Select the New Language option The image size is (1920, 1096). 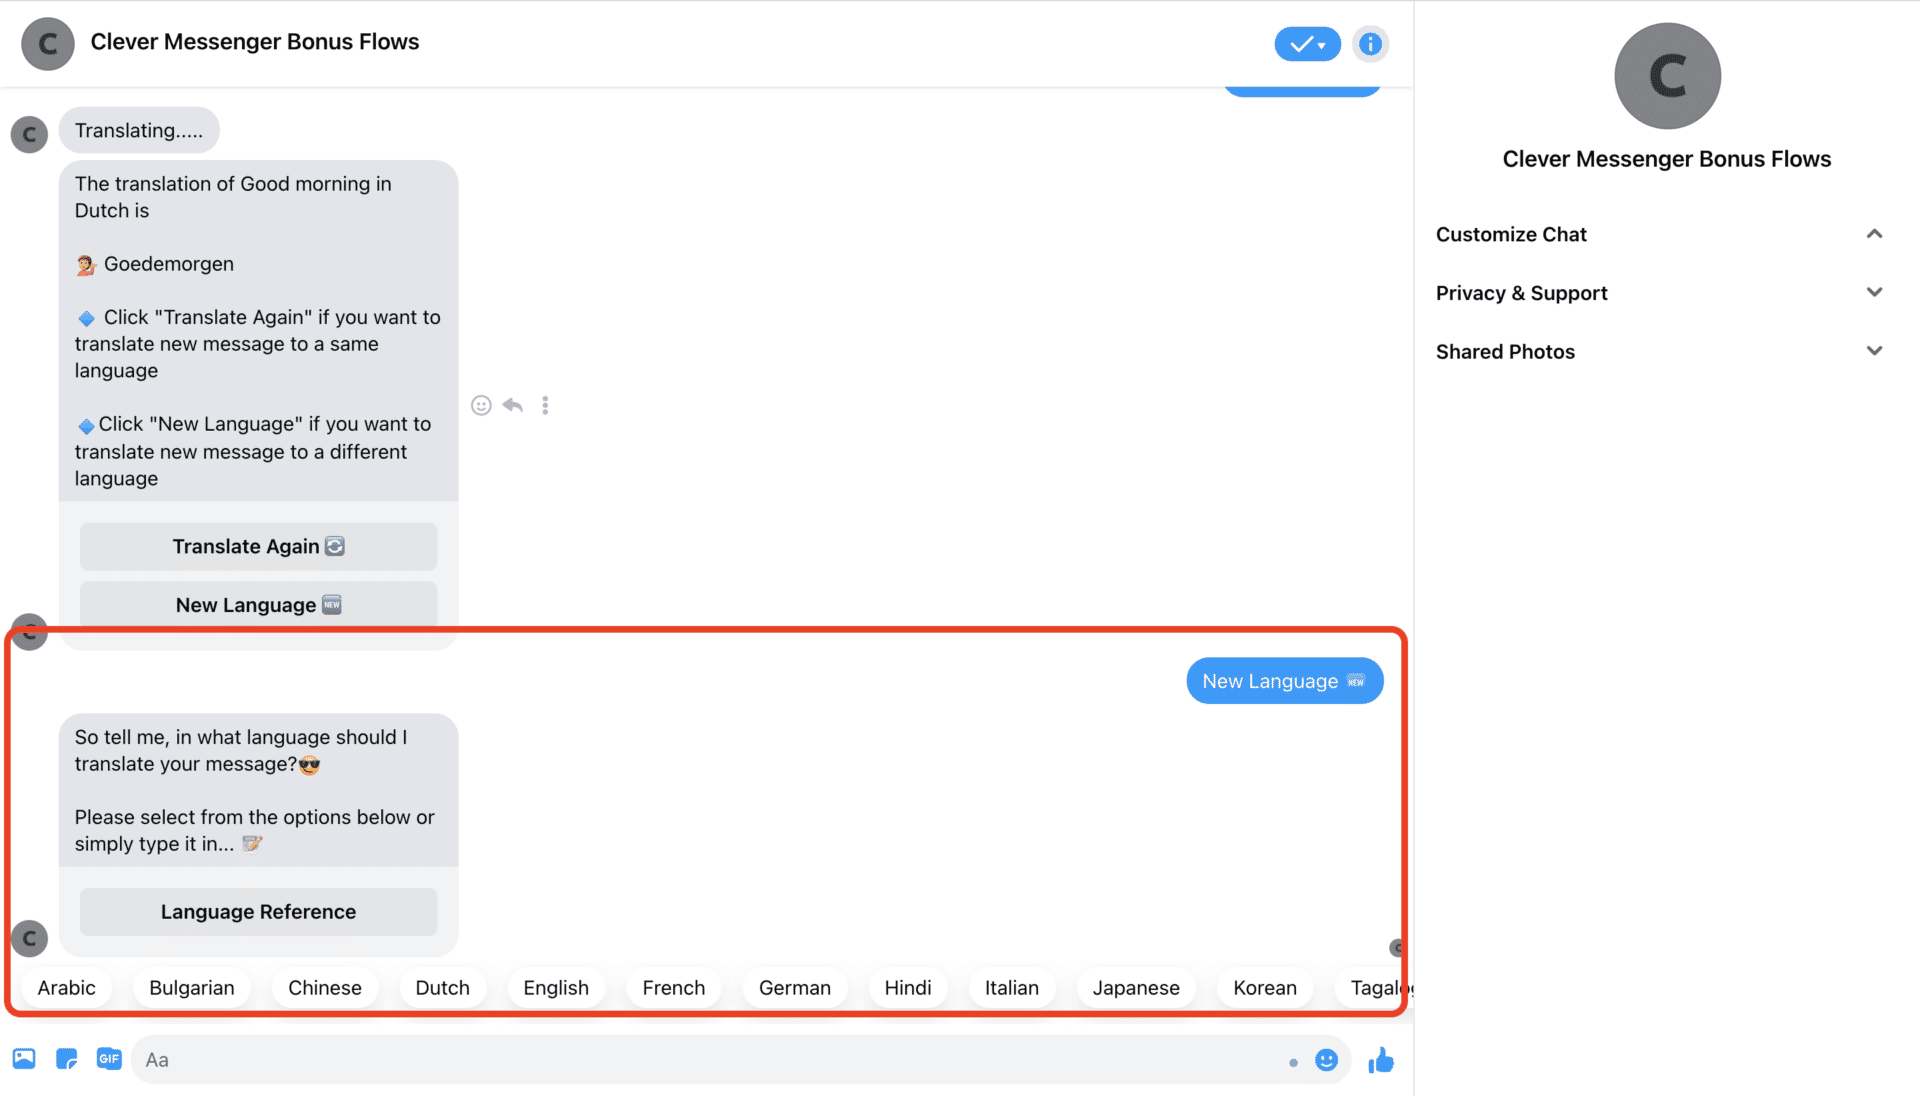258,604
